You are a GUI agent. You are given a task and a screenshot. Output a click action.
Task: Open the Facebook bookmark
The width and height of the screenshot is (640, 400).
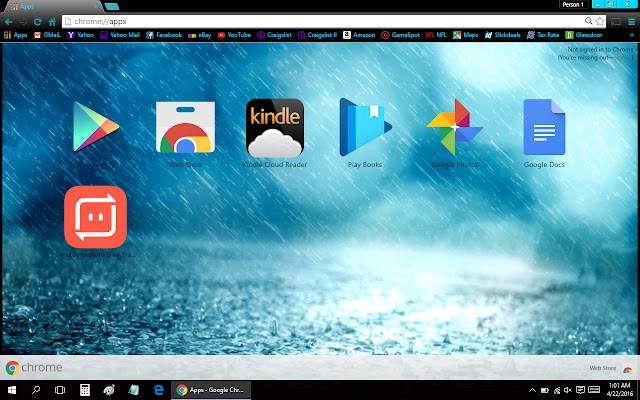pos(164,35)
